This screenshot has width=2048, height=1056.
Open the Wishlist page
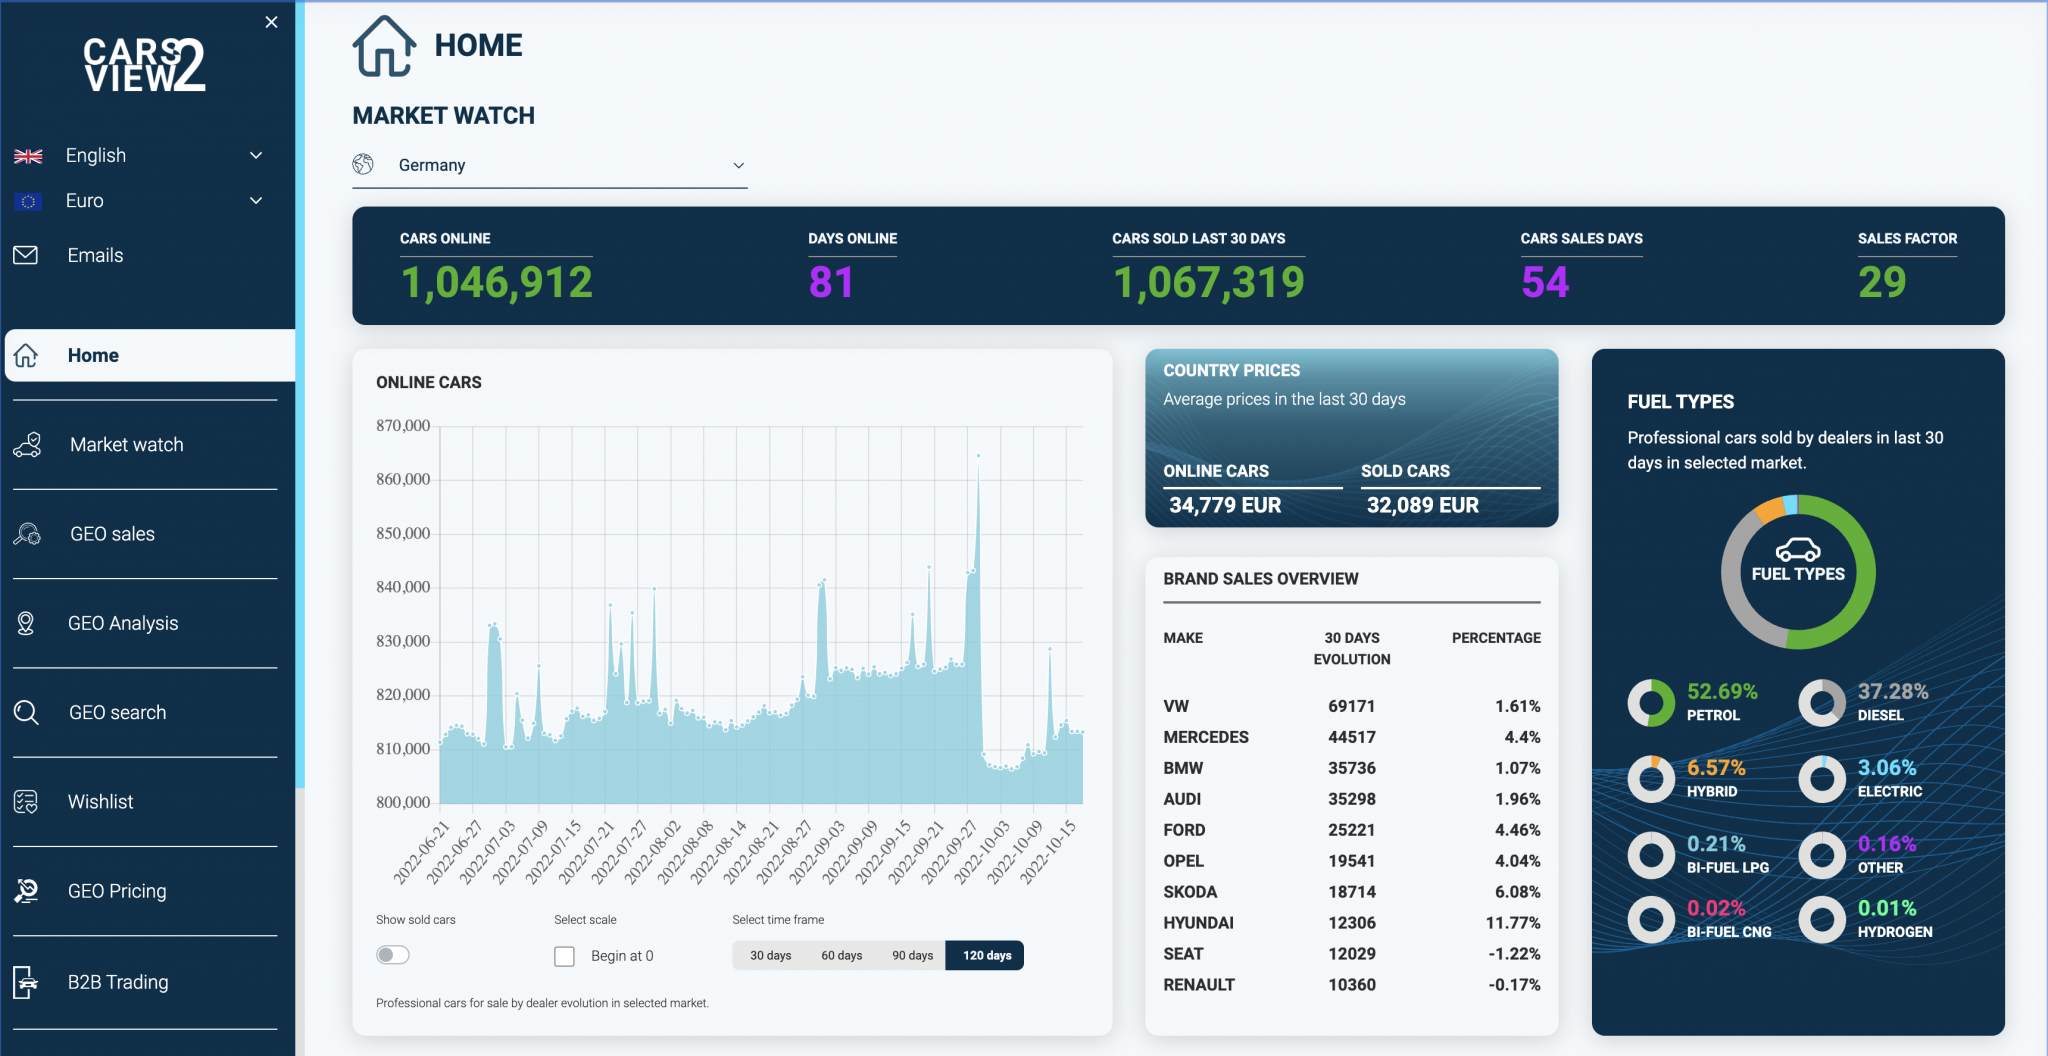(100, 802)
